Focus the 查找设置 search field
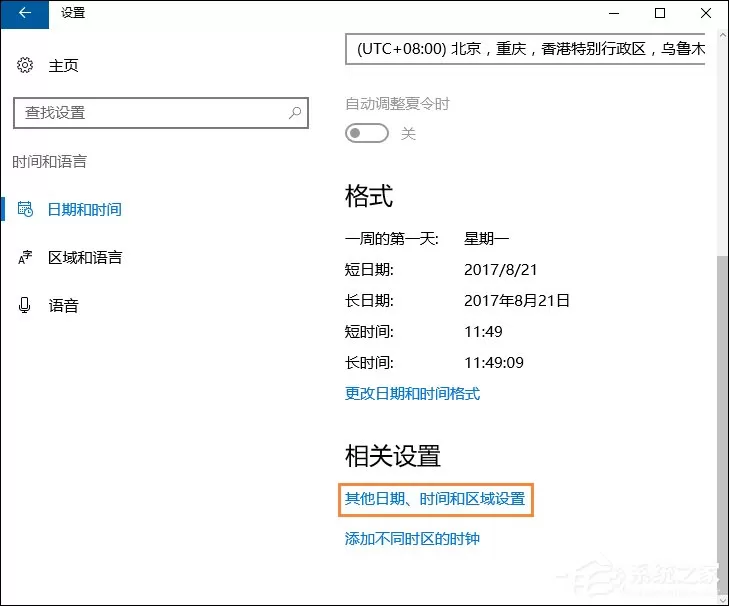 pyautogui.click(x=161, y=113)
